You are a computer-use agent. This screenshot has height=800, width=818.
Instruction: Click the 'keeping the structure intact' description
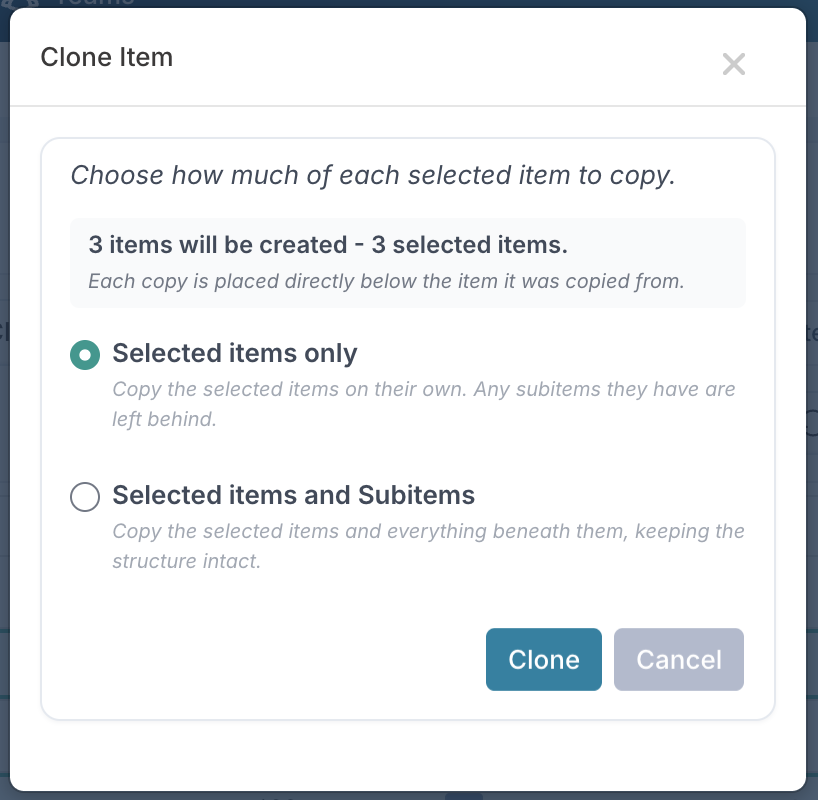coord(428,546)
